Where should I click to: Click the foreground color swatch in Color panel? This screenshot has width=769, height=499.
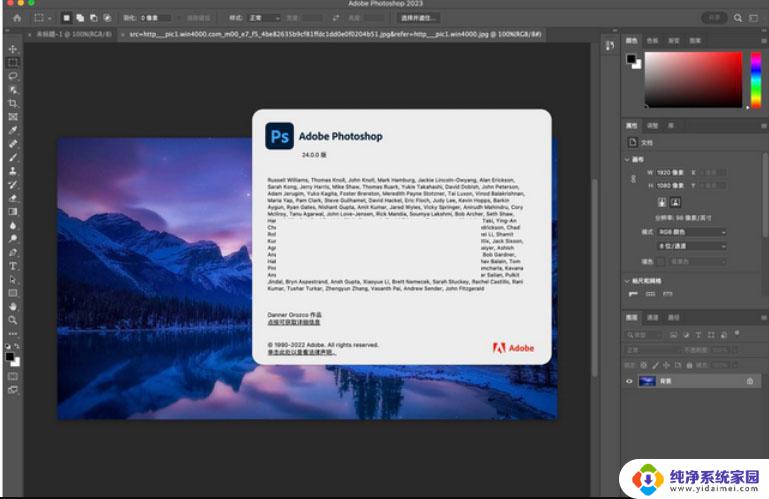631,59
